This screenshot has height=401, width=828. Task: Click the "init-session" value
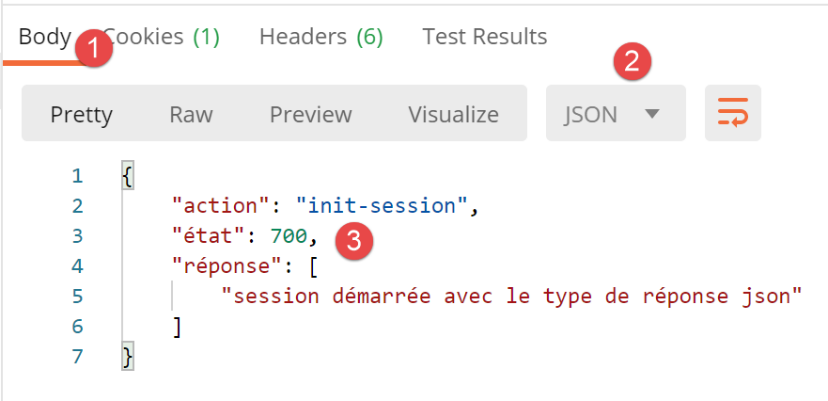(382, 207)
